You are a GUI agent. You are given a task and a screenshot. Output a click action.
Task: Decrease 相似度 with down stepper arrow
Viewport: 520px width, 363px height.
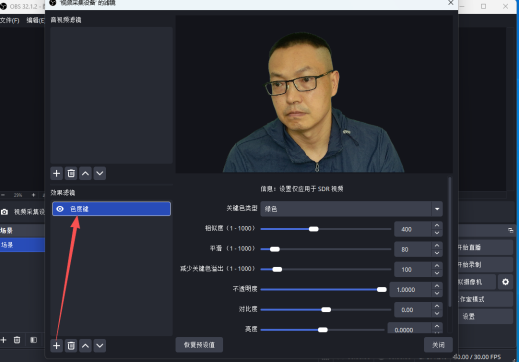click(437, 233)
